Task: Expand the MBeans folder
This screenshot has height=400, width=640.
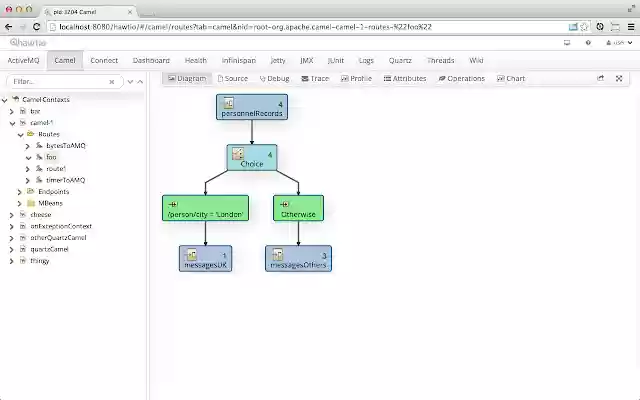Action: pyautogui.click(x=20, y=203)
